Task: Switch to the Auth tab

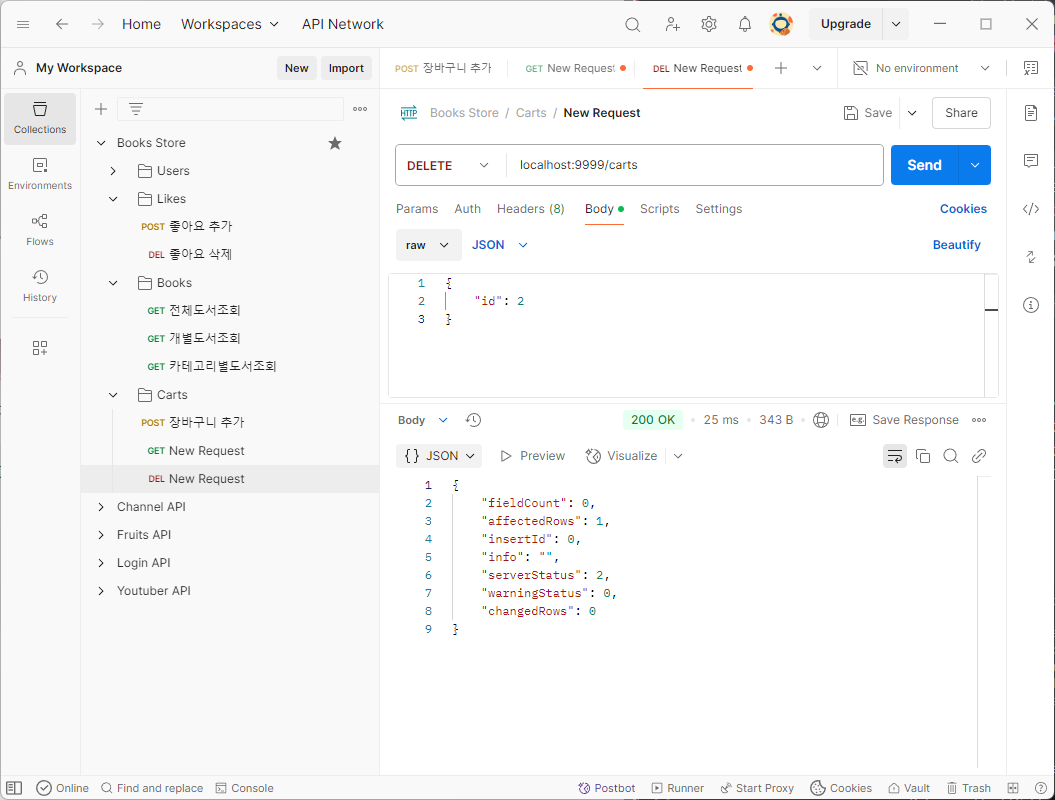Action: point(467,209)
